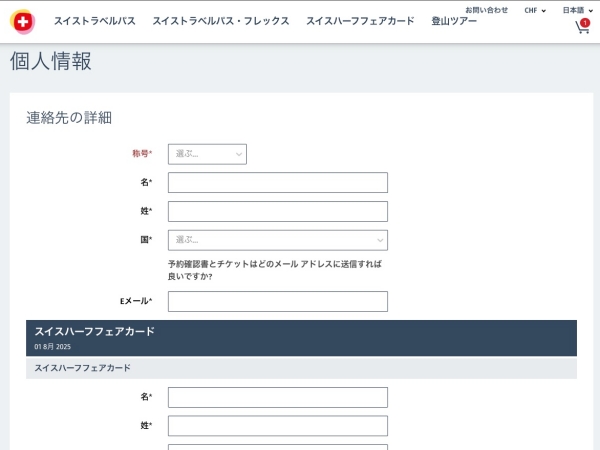Focus 姓 field under スイスハーフフェアカード section

coord(278,426)
